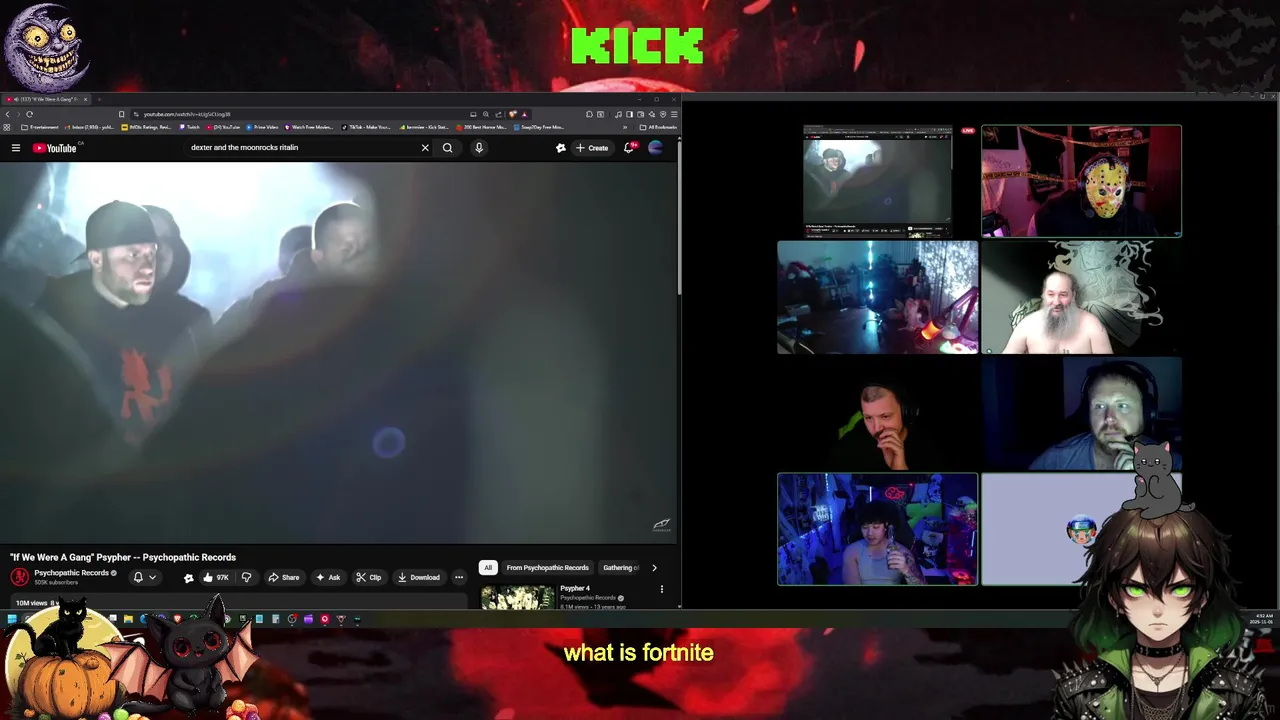Open the Psychopathic Records channel name
The width and height of the screenshot is (1280, 720).
(71, 573)
